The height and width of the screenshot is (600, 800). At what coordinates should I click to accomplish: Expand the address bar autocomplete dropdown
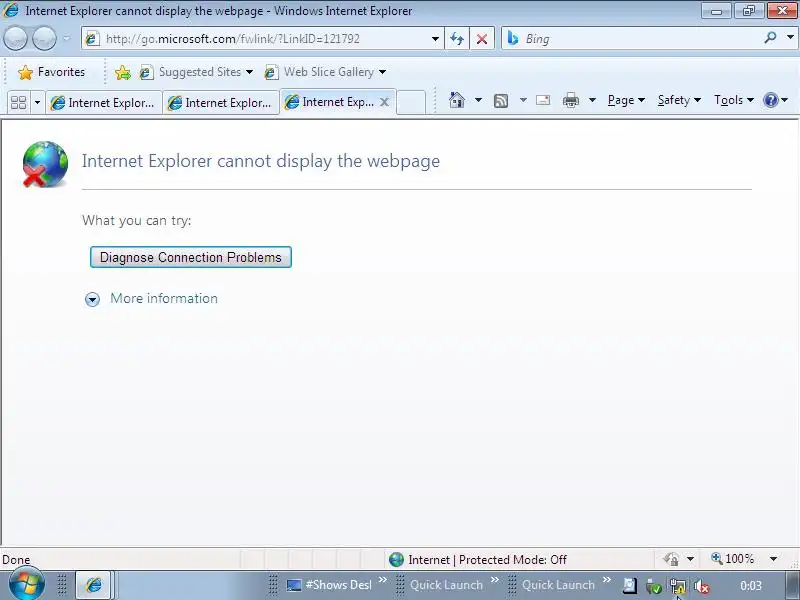(435, 39)
